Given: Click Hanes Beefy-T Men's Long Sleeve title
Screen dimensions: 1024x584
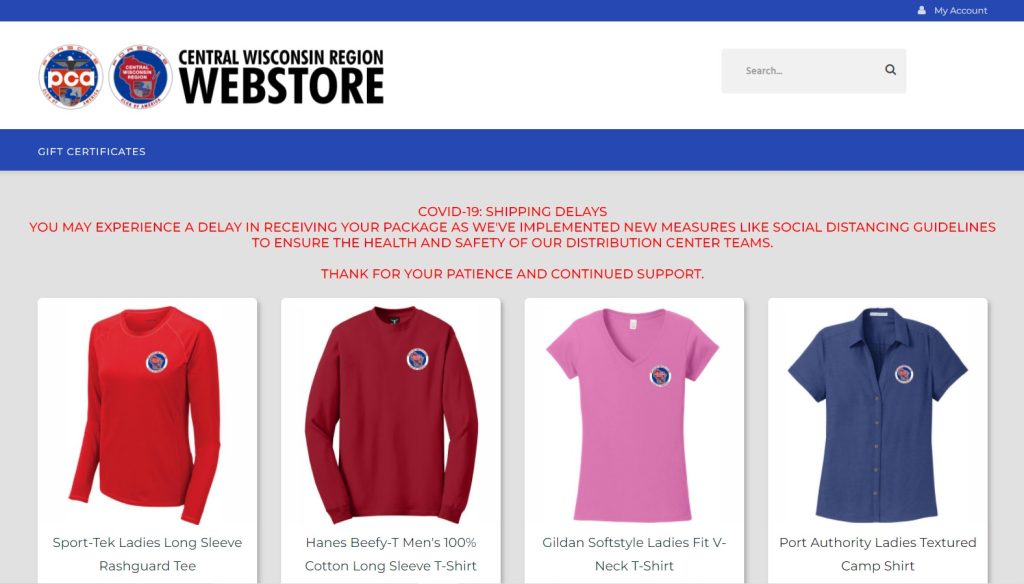Looking at the screenshot, I should 391,554.
